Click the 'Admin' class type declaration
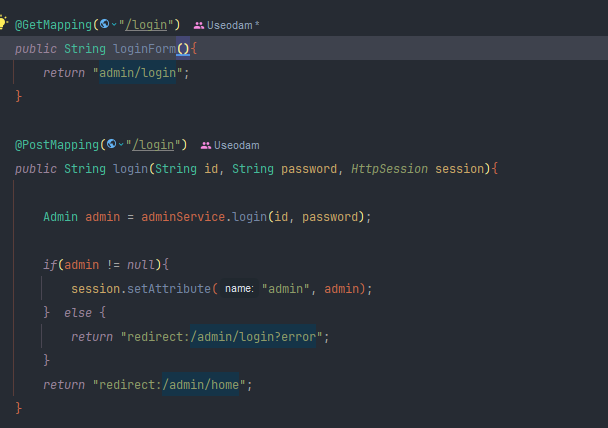This screenshot has height=428, width=608. (60, 217)
